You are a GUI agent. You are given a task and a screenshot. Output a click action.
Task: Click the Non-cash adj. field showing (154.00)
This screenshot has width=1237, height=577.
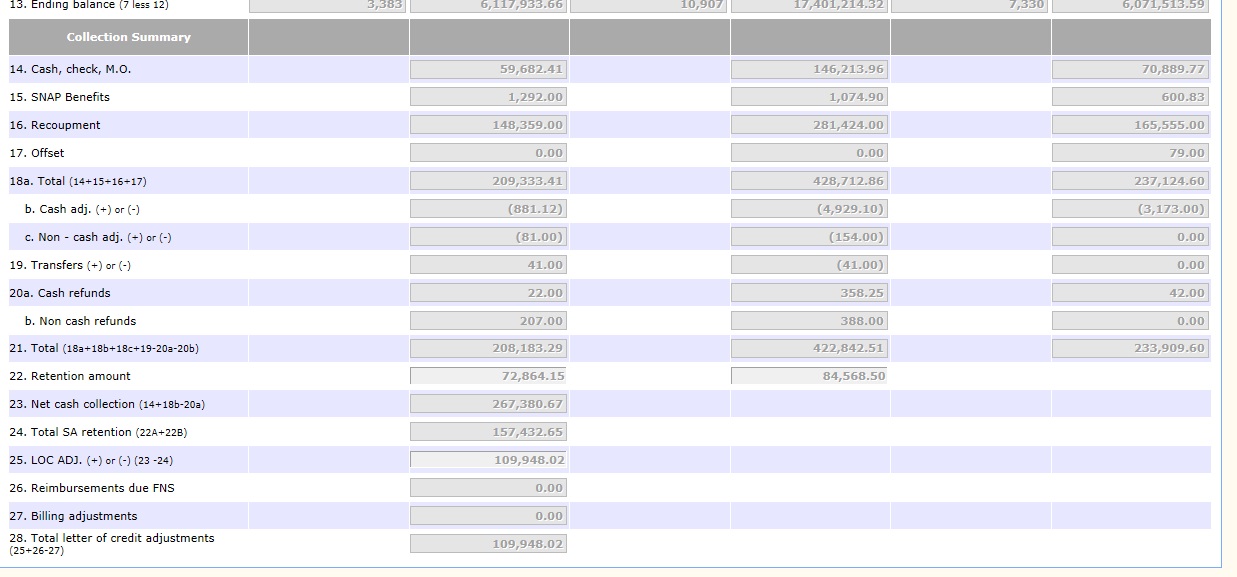pos(809,237)
